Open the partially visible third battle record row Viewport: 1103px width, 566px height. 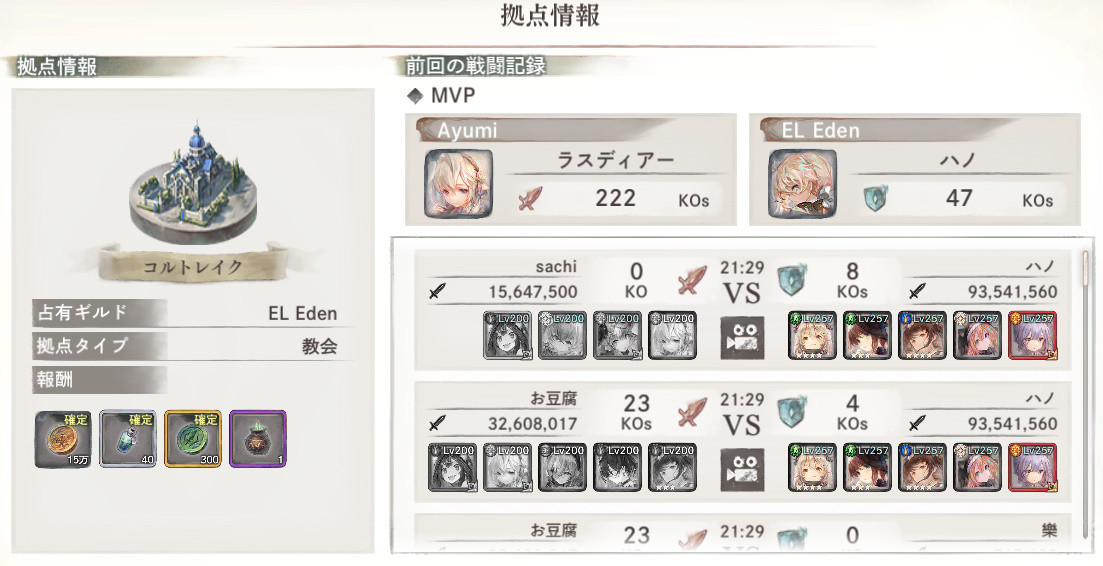[x=742, y=532]
